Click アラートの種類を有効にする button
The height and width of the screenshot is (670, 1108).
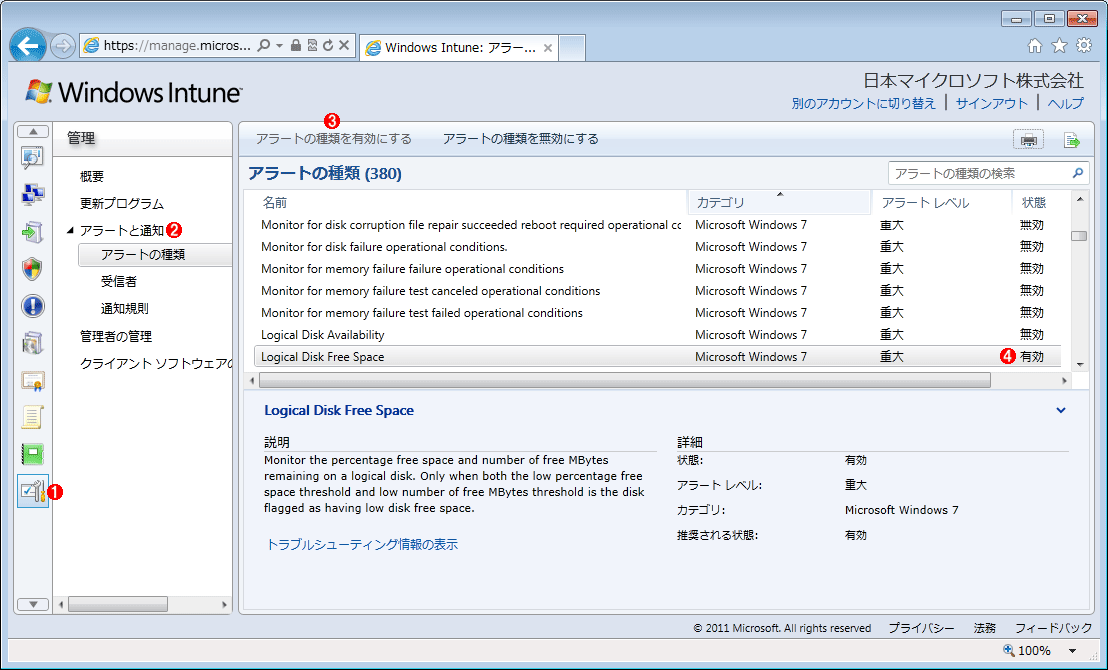[x=334, y=139]
